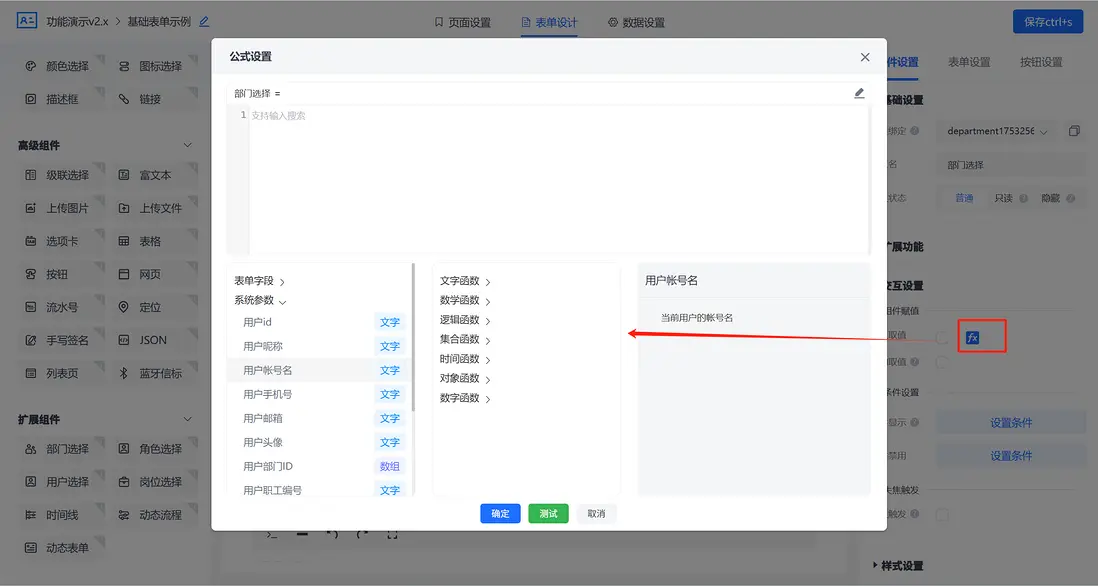
Task: Click the pencil edit icon beside 部门选择
Action: pyautogui.click(x=859, y=92)
